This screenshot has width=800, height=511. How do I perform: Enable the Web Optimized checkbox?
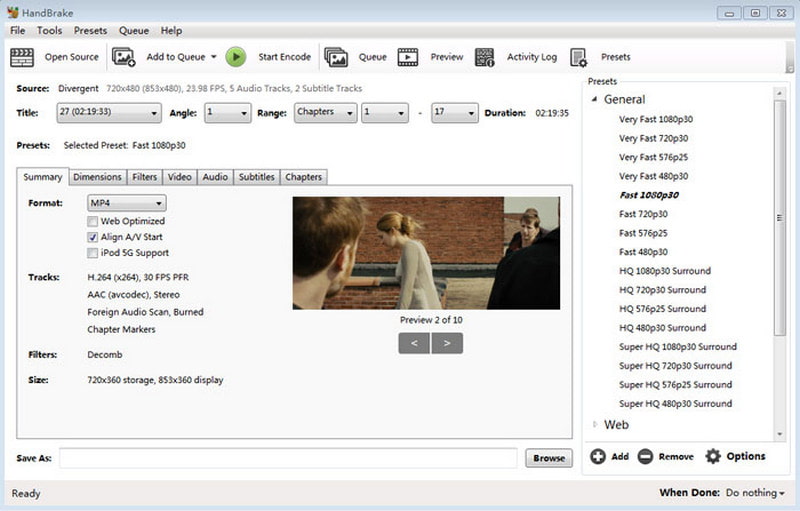point(93,221)
